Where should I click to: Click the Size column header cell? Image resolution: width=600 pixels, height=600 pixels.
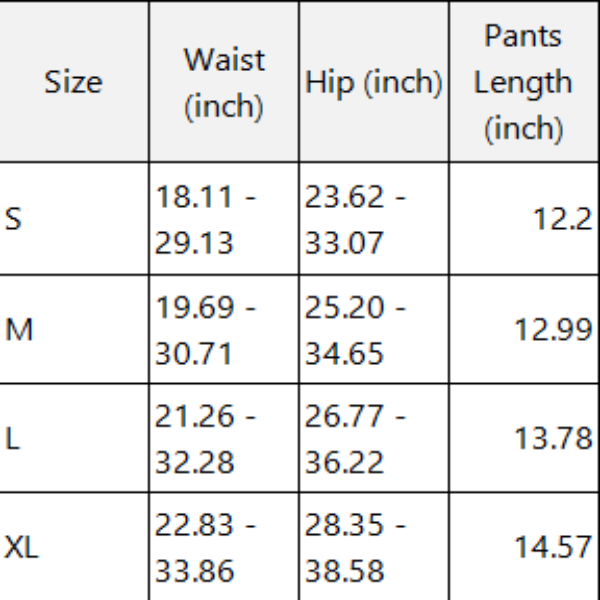click(x=73, y=82)
